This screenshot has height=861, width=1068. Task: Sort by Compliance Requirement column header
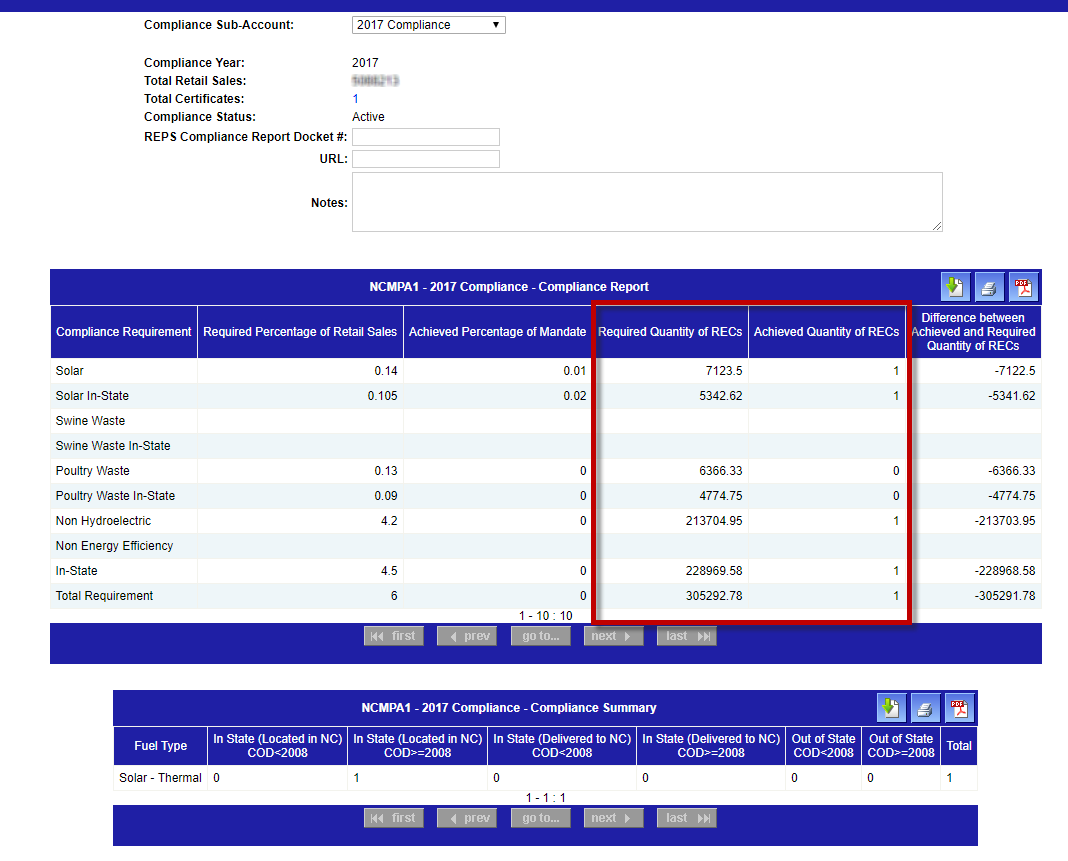(x=124, y=332)
